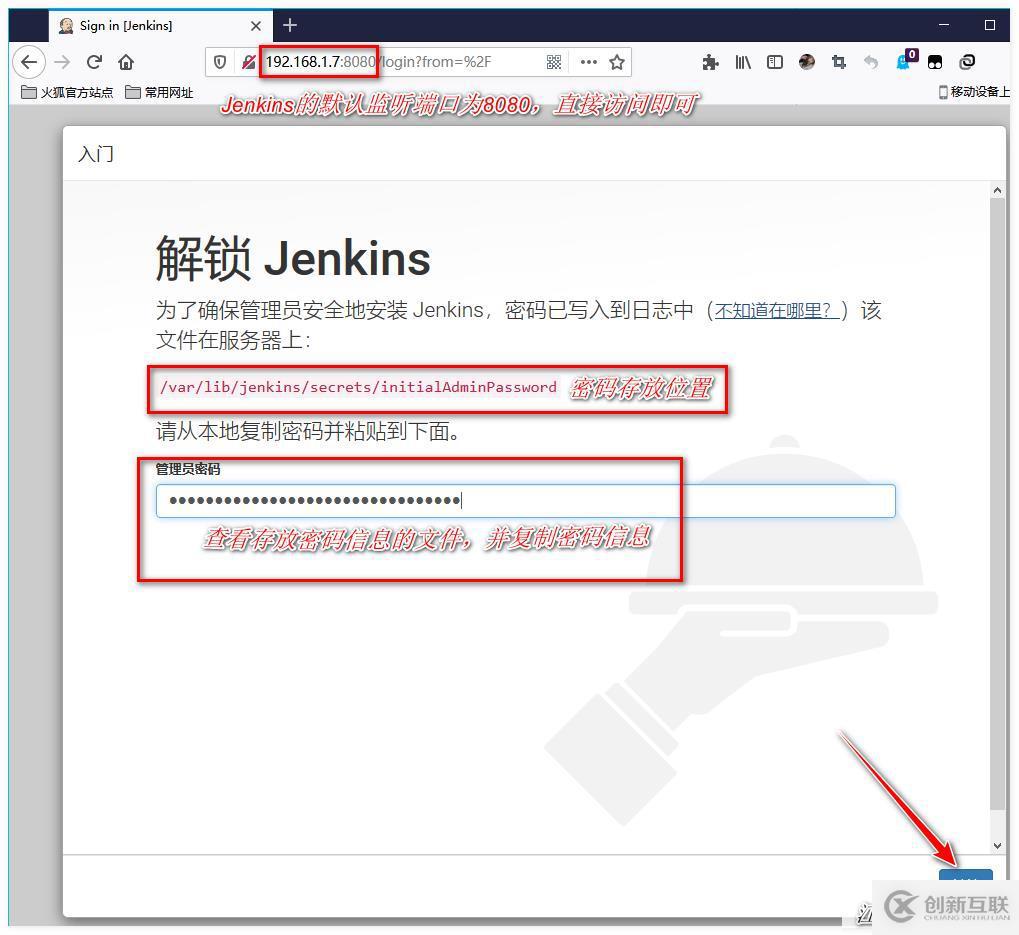Screen dimensions: 1019x935
Task: Open a new browser tab
Action: tap(290, 25)
